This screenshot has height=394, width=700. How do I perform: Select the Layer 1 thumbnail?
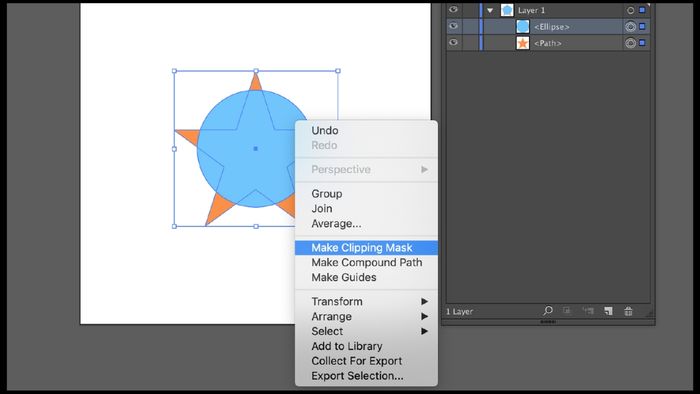pos(507,10)
